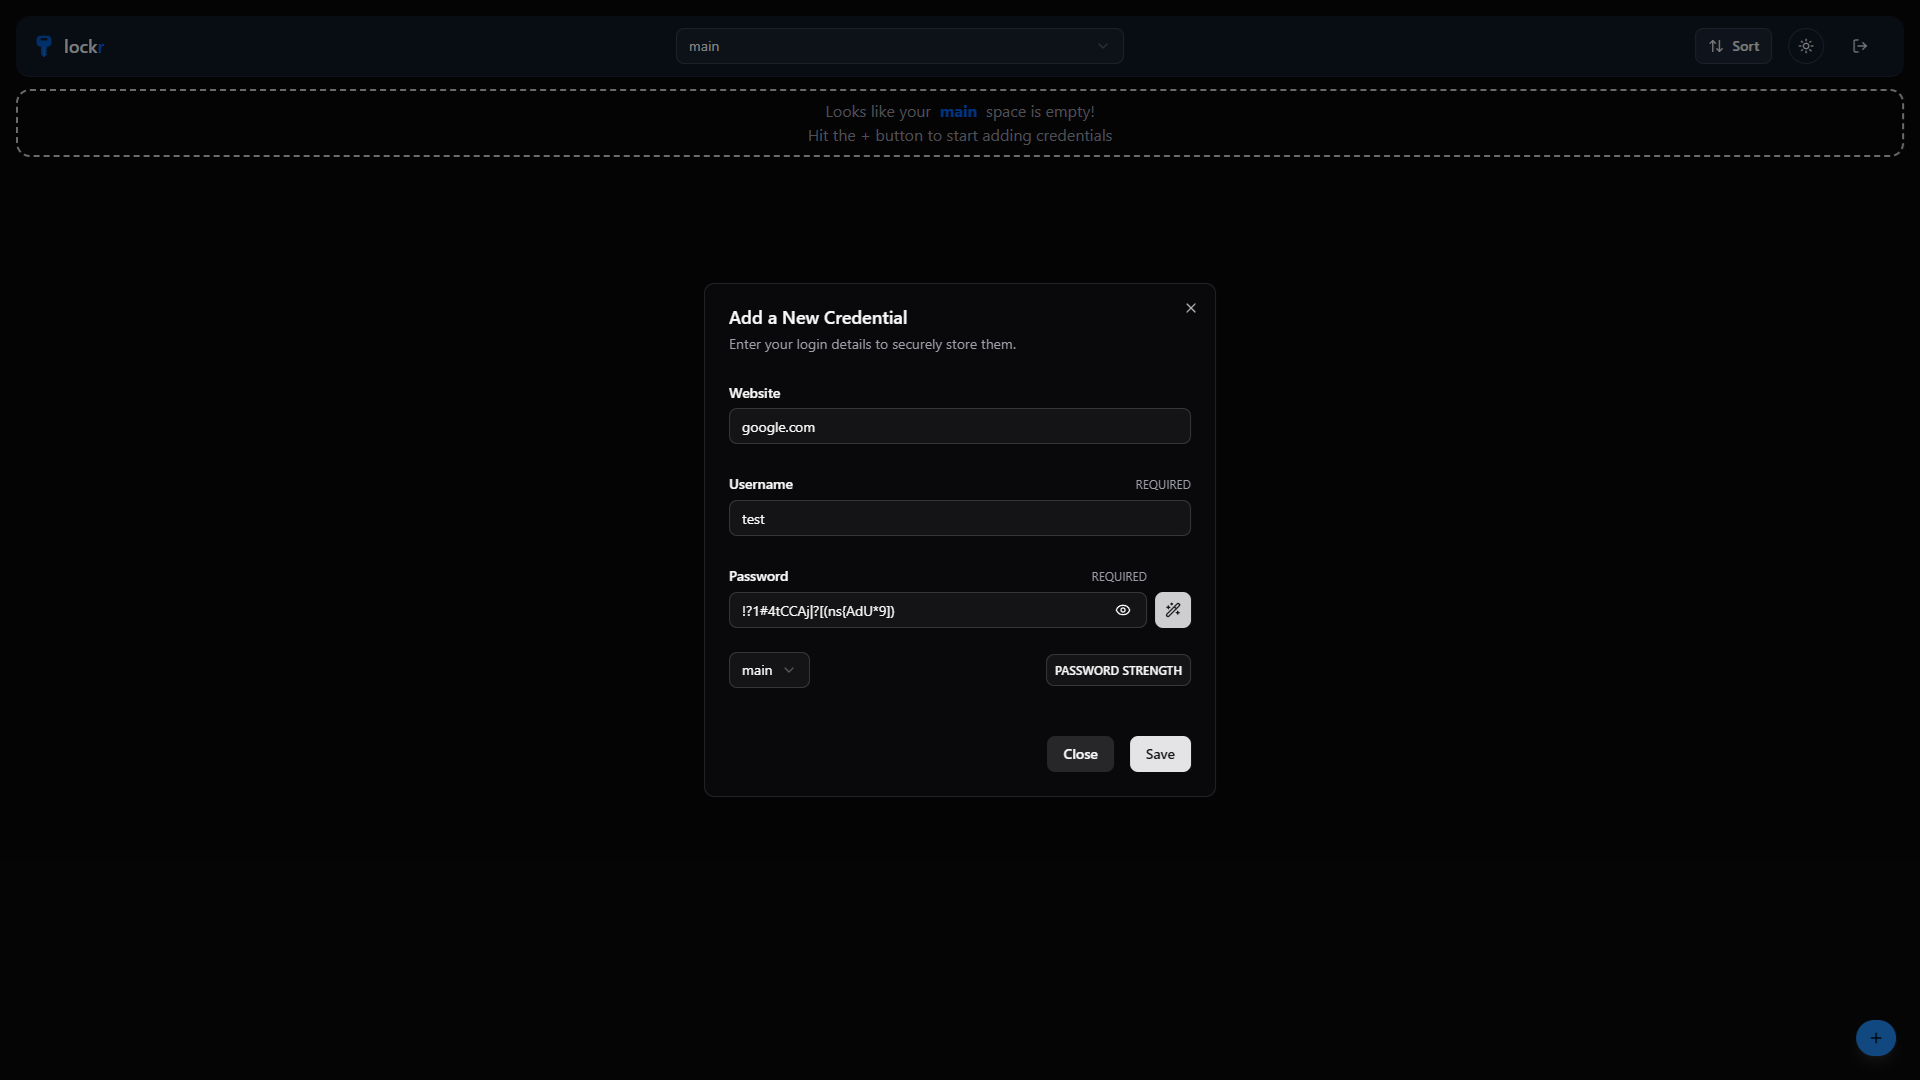Click the 'Hit the + button' hint text
The image size is (1920, 1080).
pos(960,136)
